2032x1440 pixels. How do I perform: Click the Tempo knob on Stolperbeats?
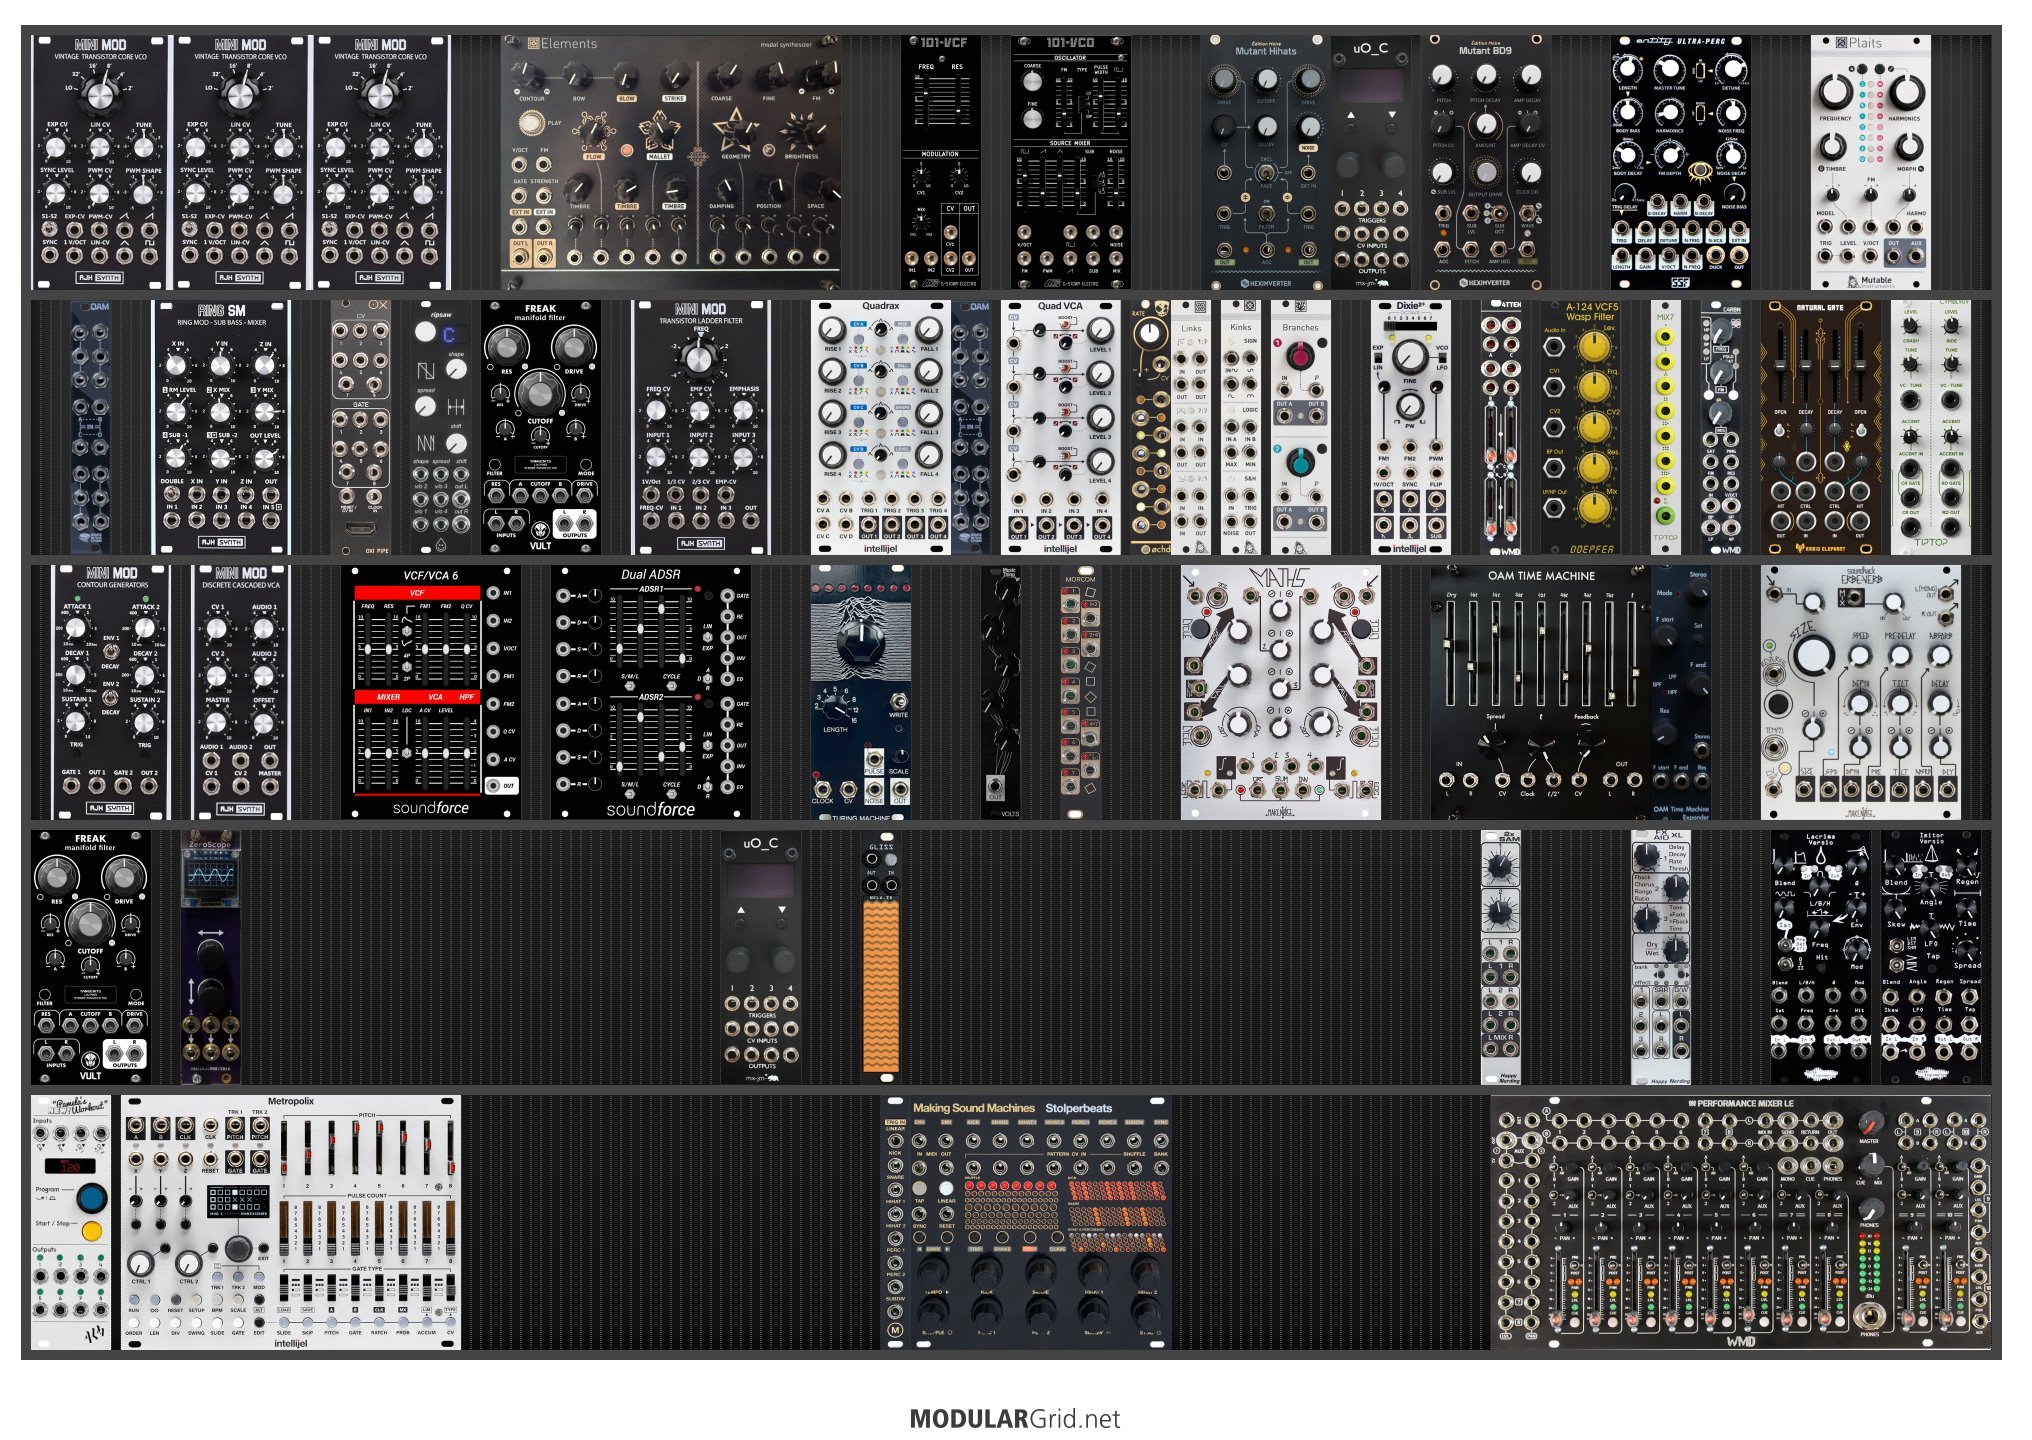coord(932,1272)
